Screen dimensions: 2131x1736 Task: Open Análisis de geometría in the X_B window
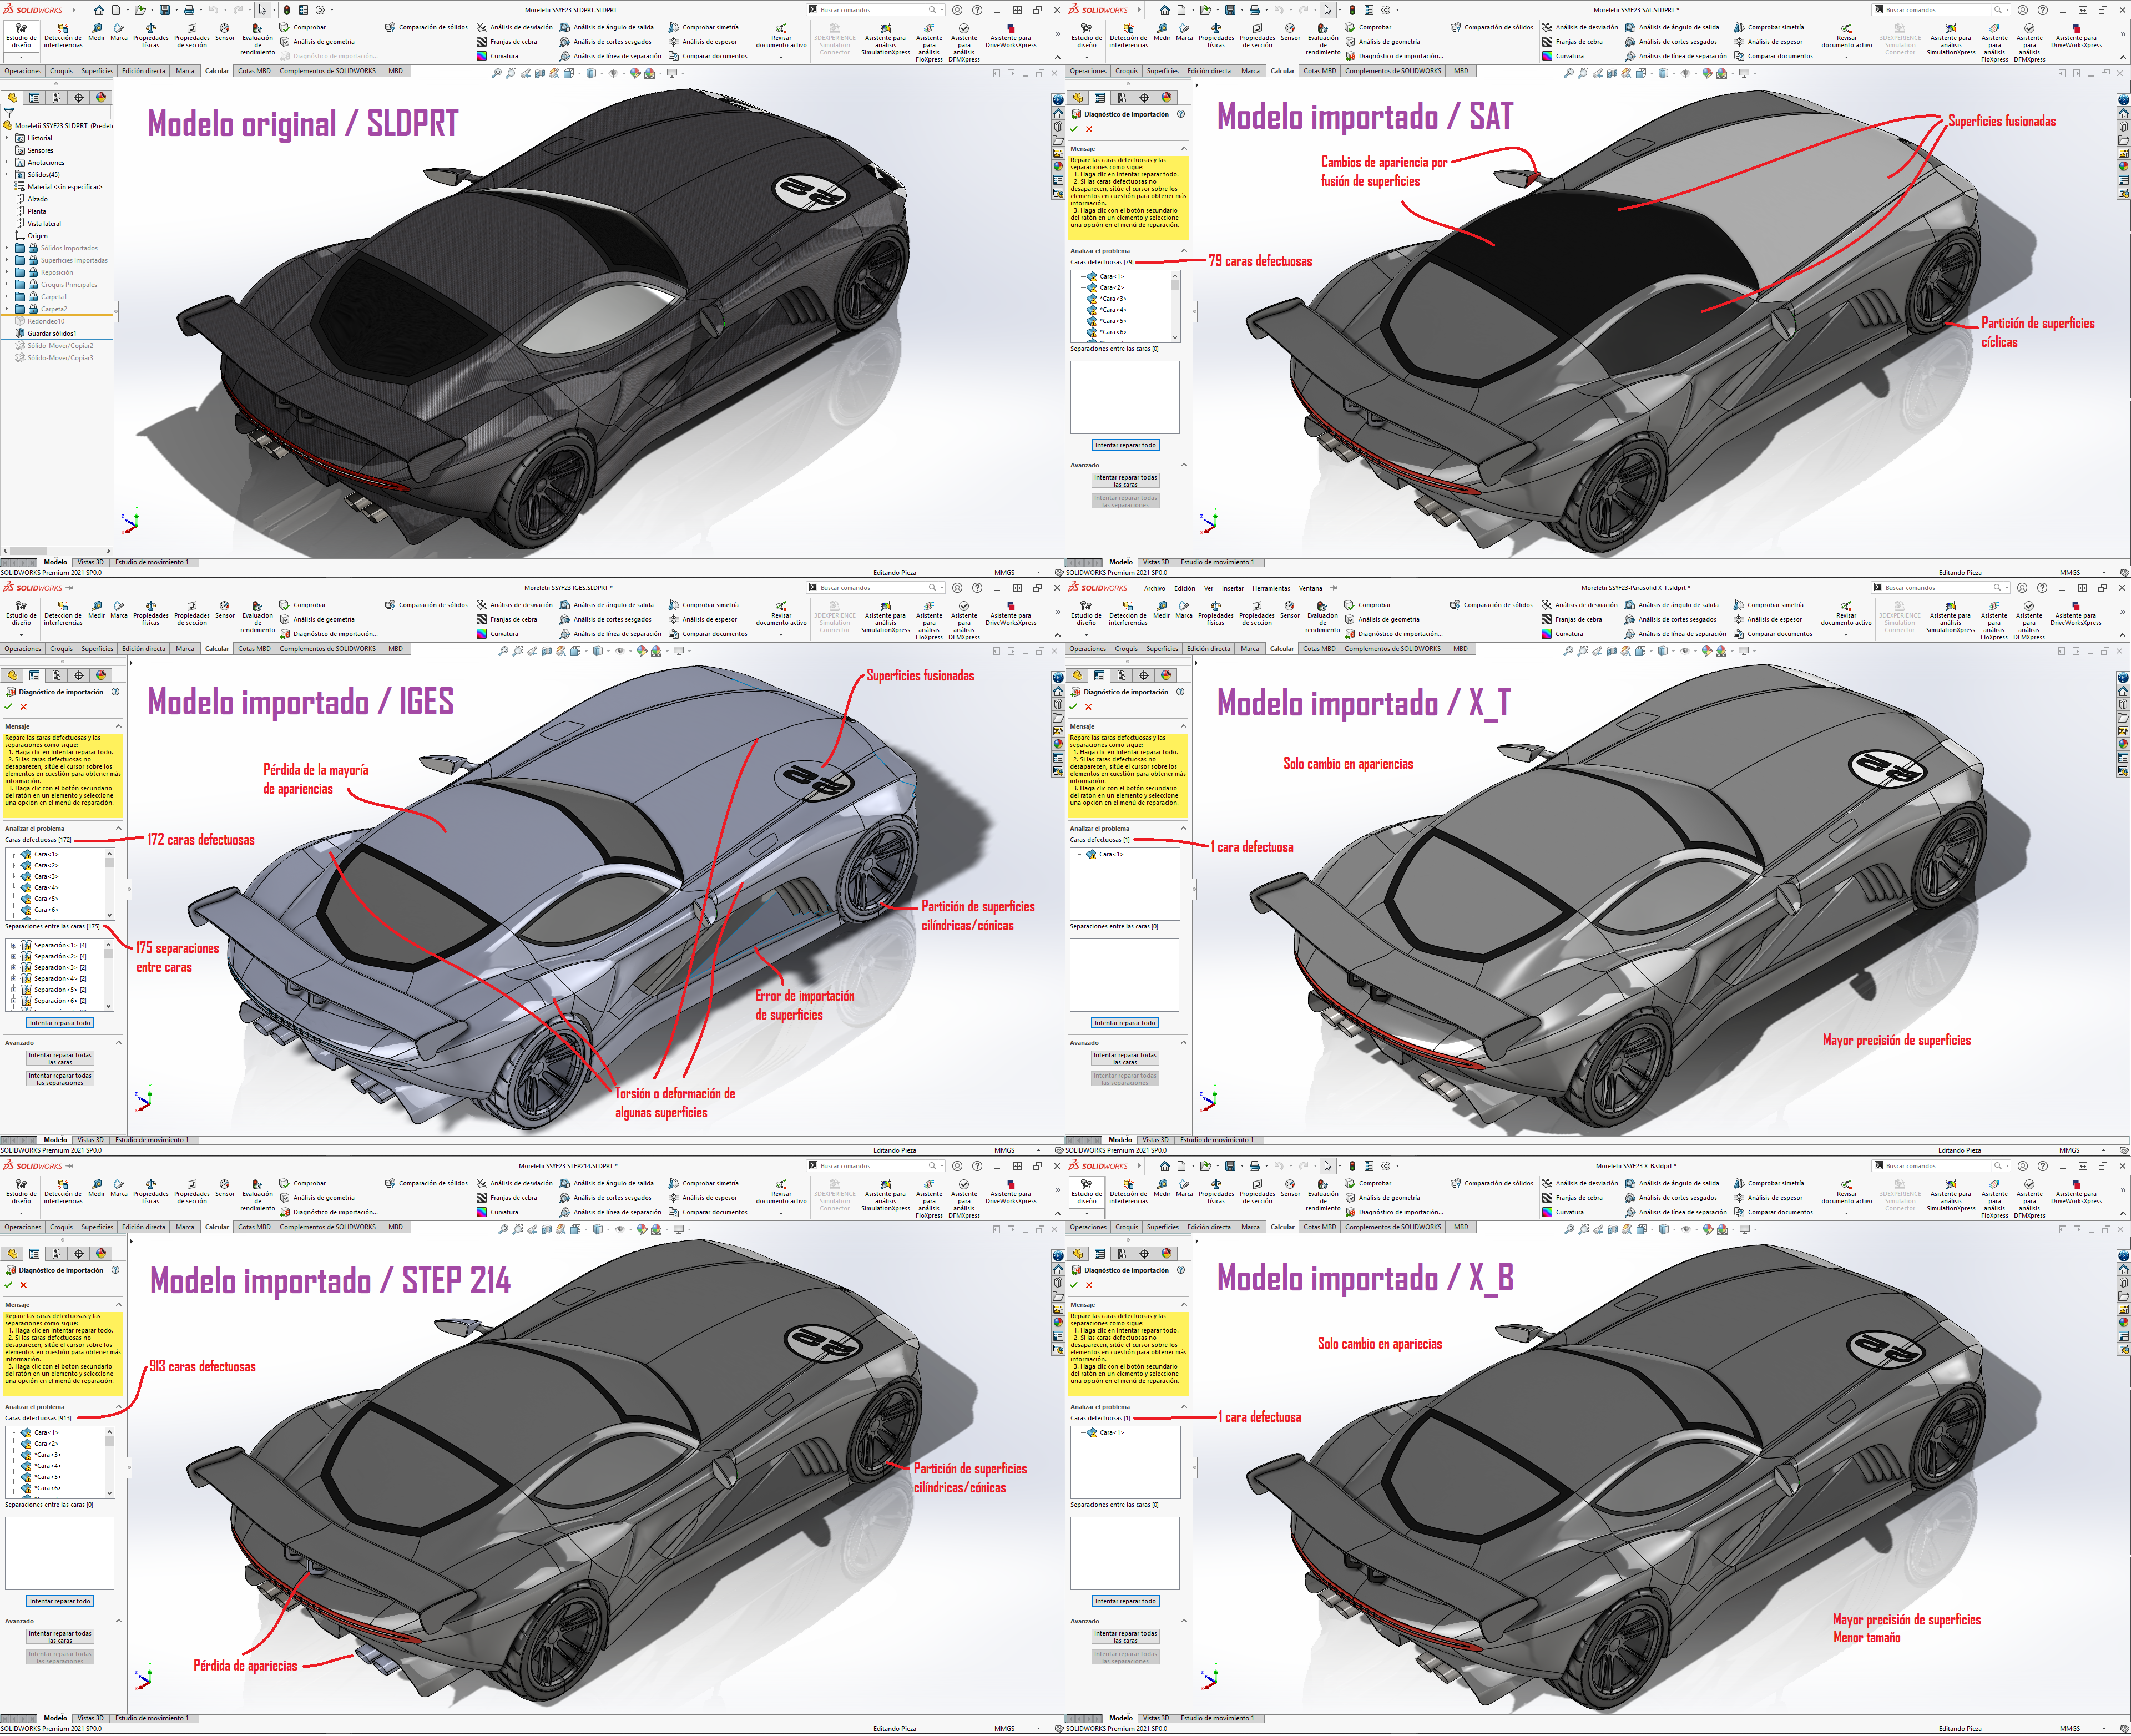point(1383,1198)
